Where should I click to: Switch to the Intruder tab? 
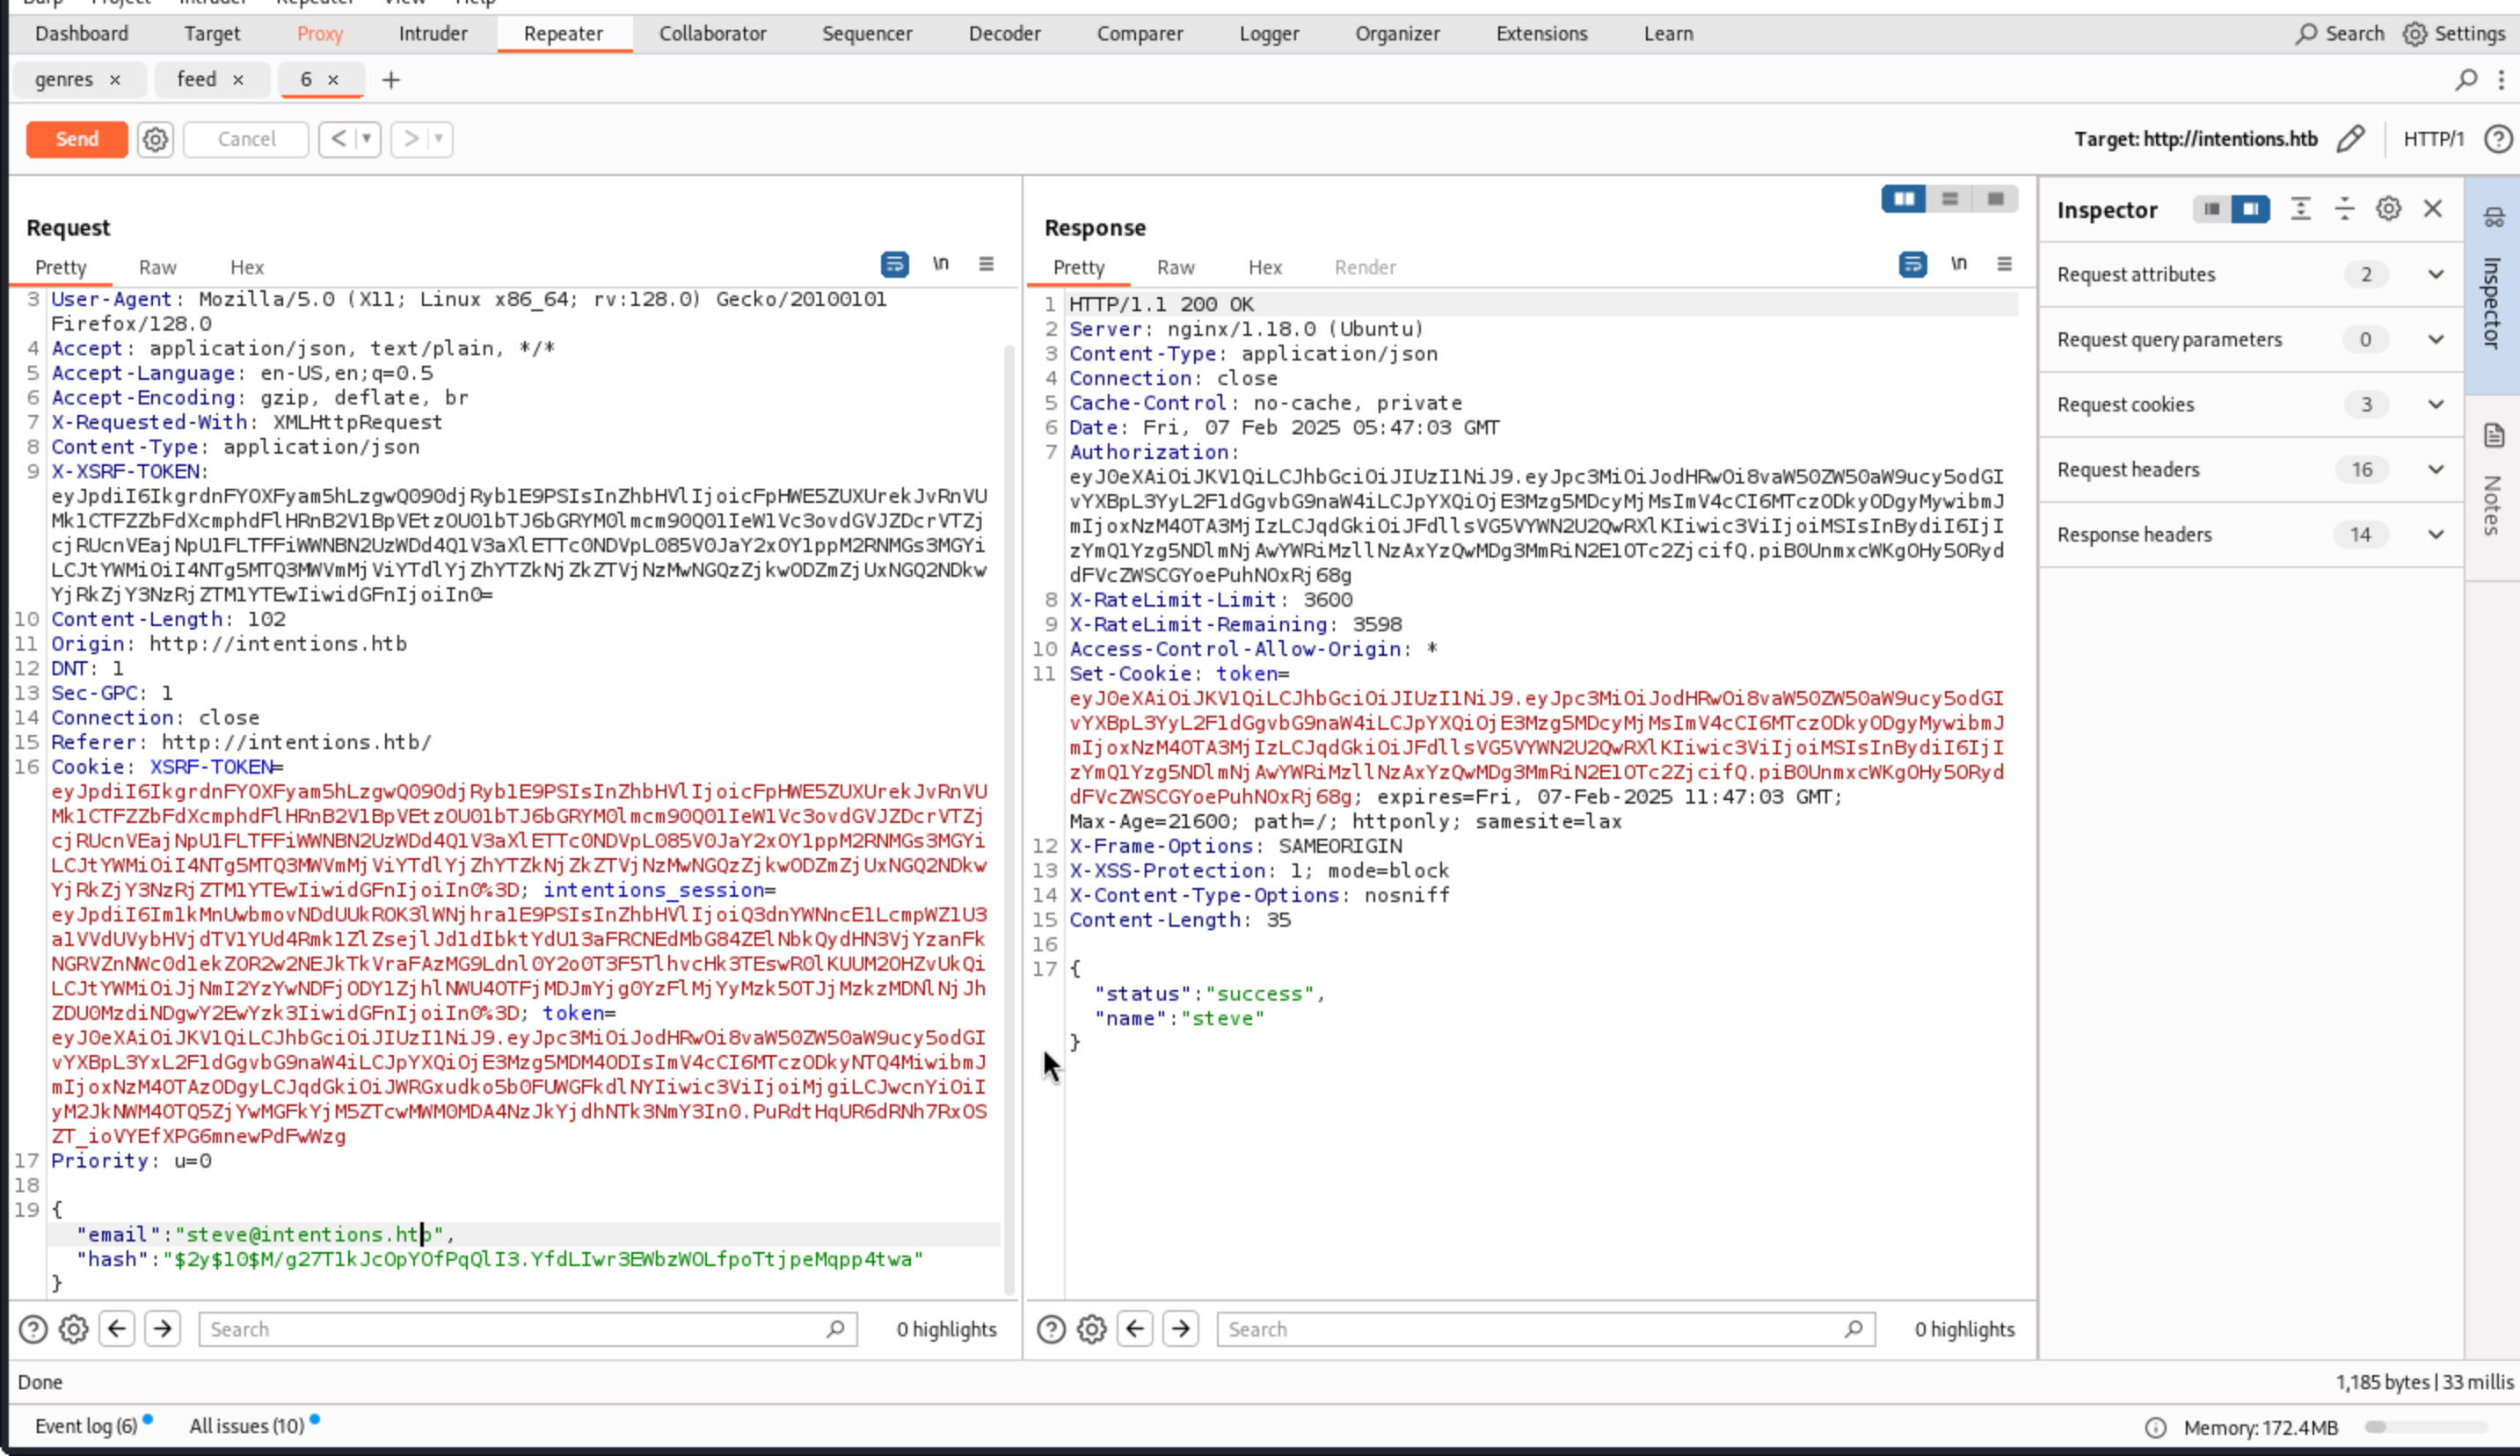coord(432,34)
